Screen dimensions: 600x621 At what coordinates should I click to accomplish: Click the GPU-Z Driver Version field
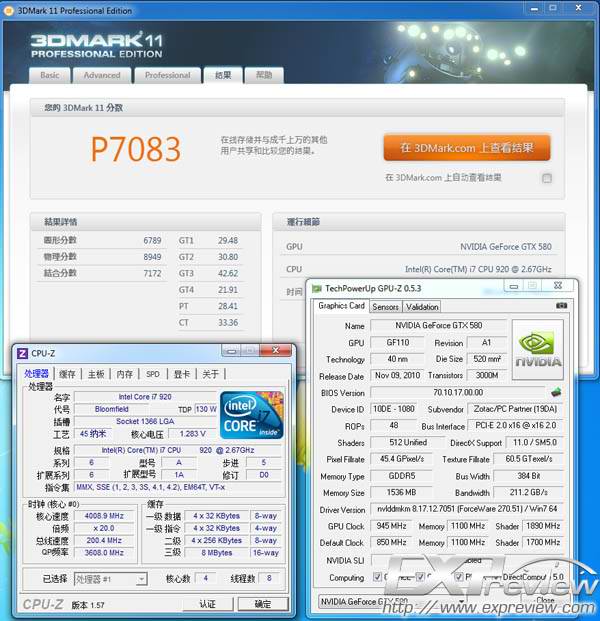click(468, 510)
